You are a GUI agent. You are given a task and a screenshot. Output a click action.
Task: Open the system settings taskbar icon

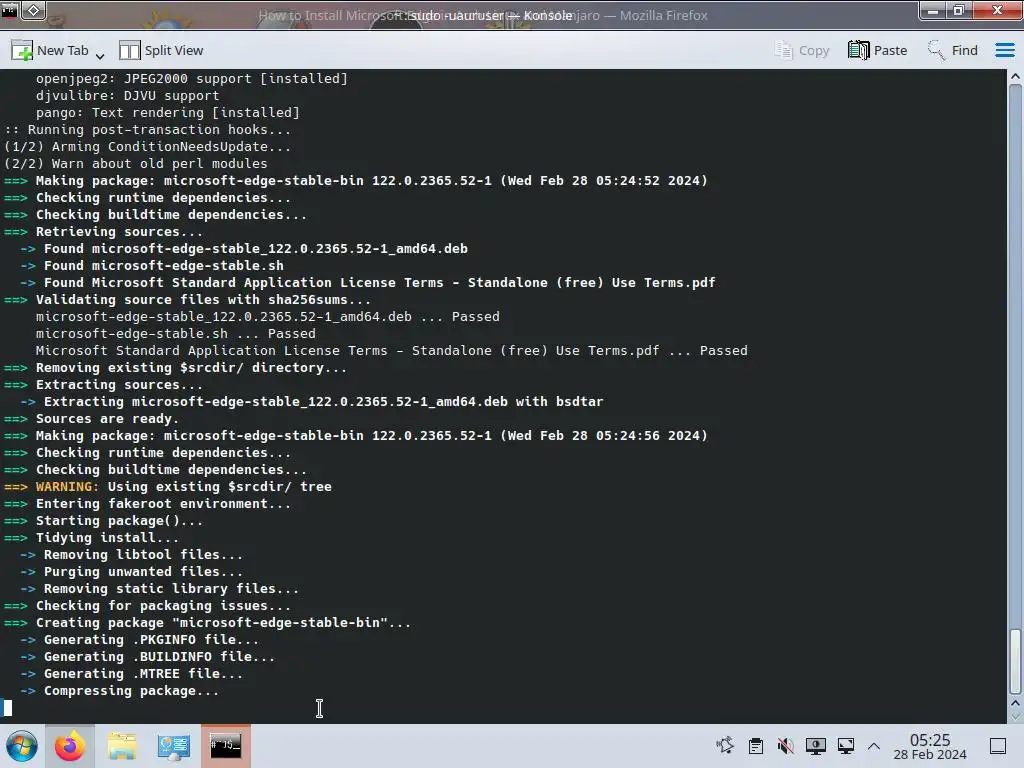174,746
